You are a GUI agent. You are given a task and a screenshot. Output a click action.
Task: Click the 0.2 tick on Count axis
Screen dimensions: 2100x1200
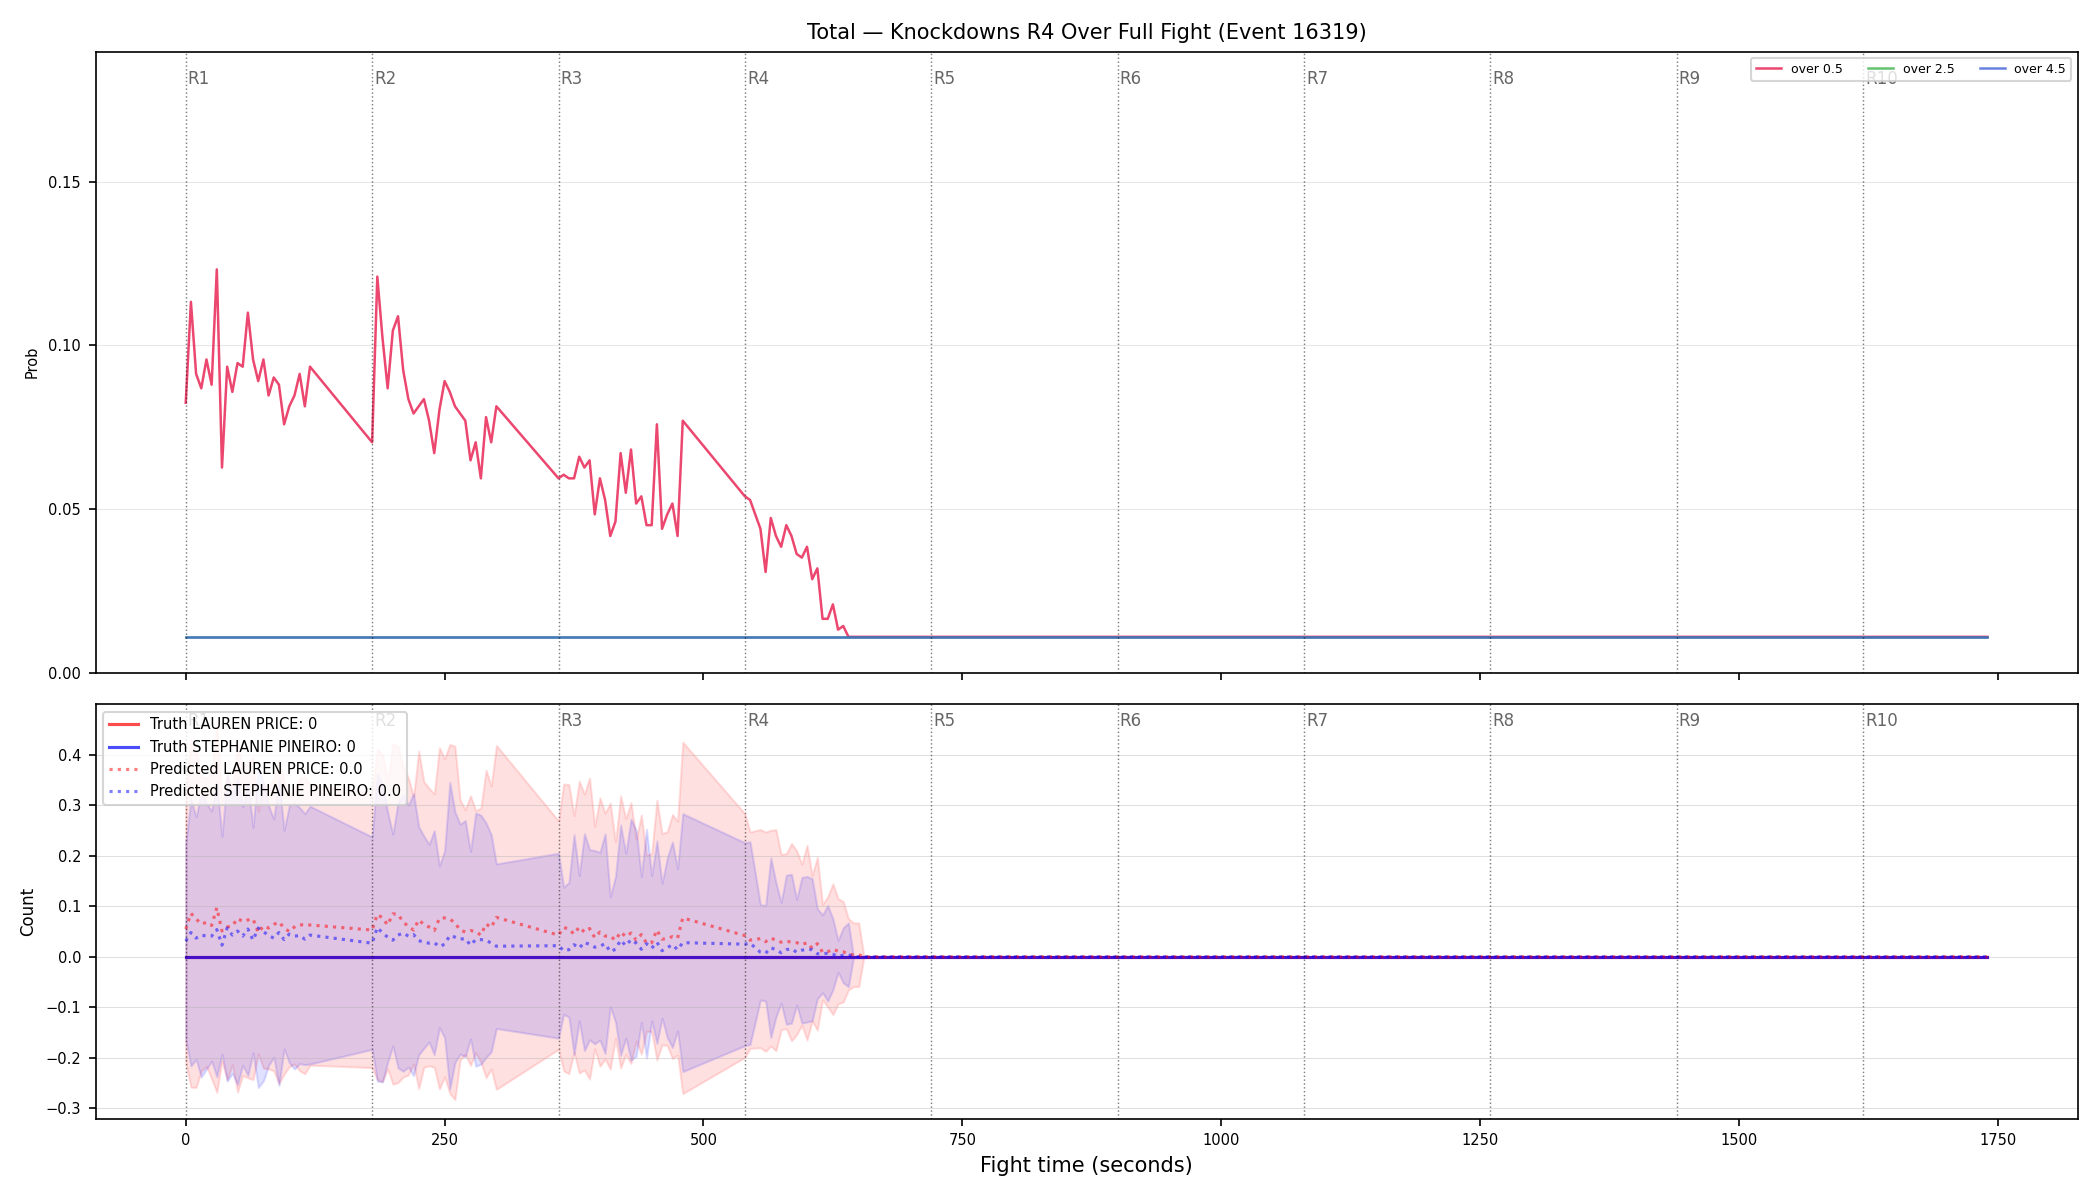tap(70, 856)
